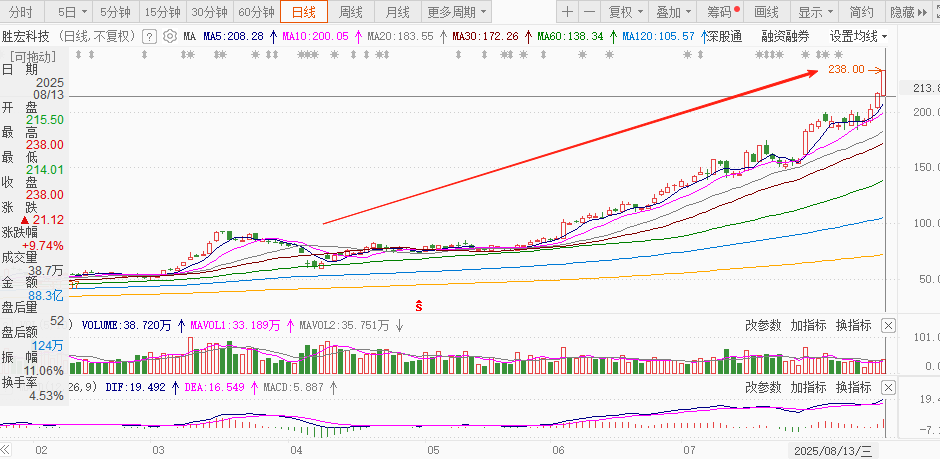Toggle the 筹码 chip distribution view
940x459 pixels.
pyautogui.click(x=720, y=12)
